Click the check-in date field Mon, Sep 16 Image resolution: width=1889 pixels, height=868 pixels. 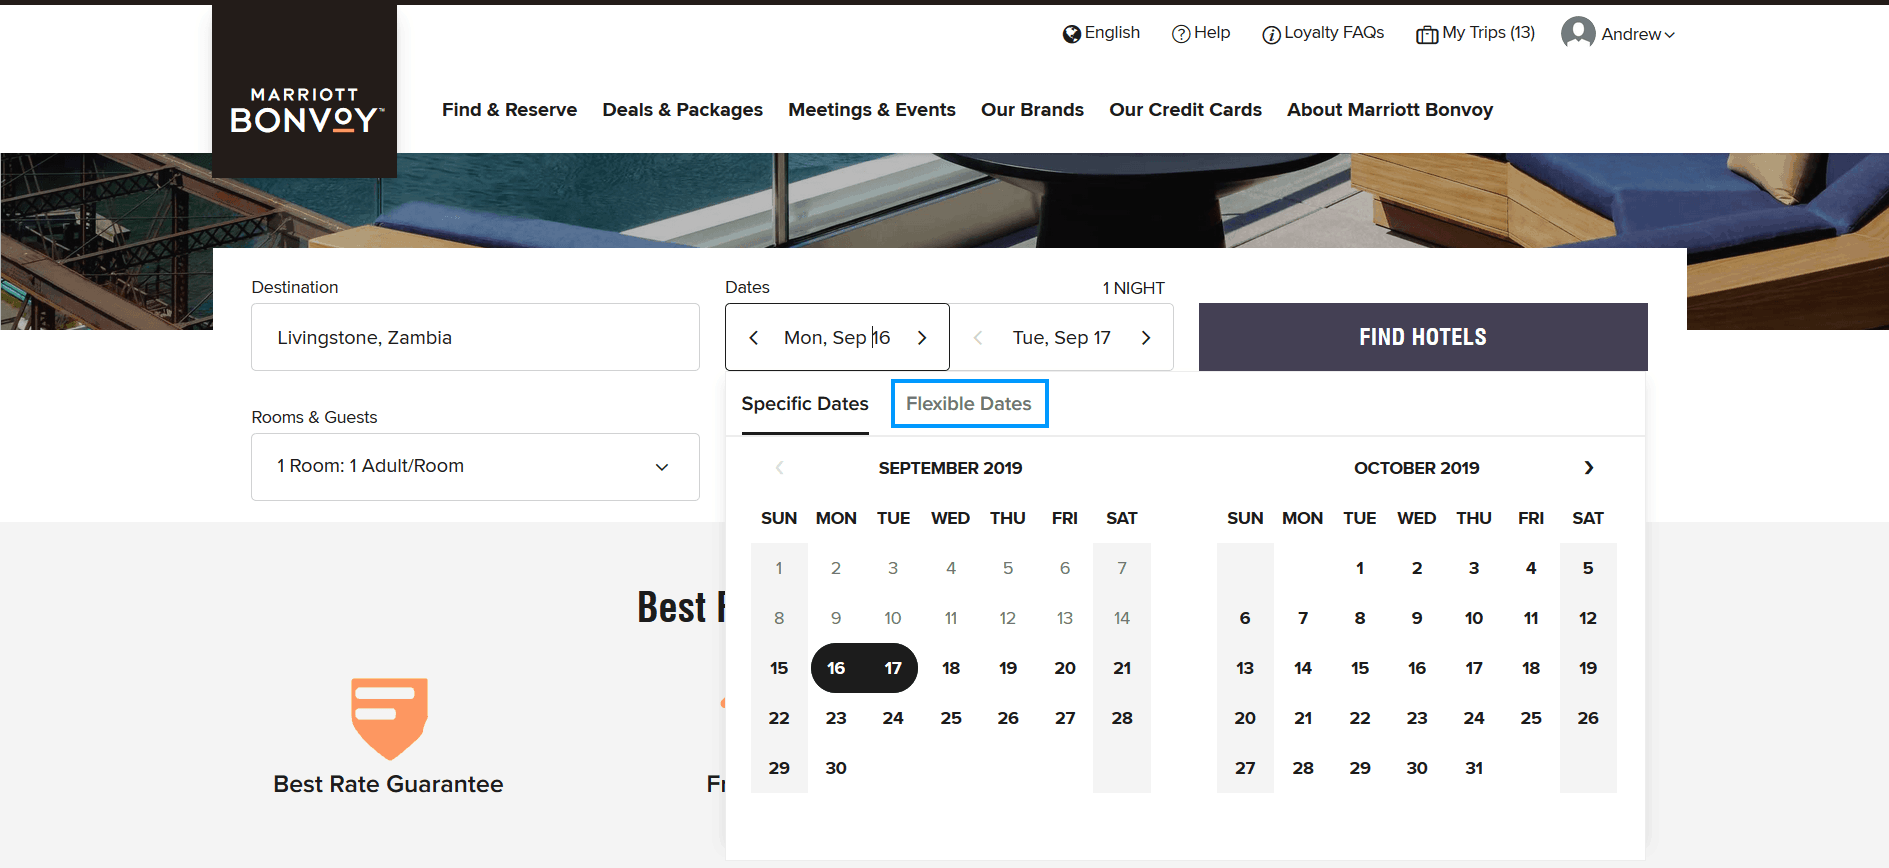point(837,338)
